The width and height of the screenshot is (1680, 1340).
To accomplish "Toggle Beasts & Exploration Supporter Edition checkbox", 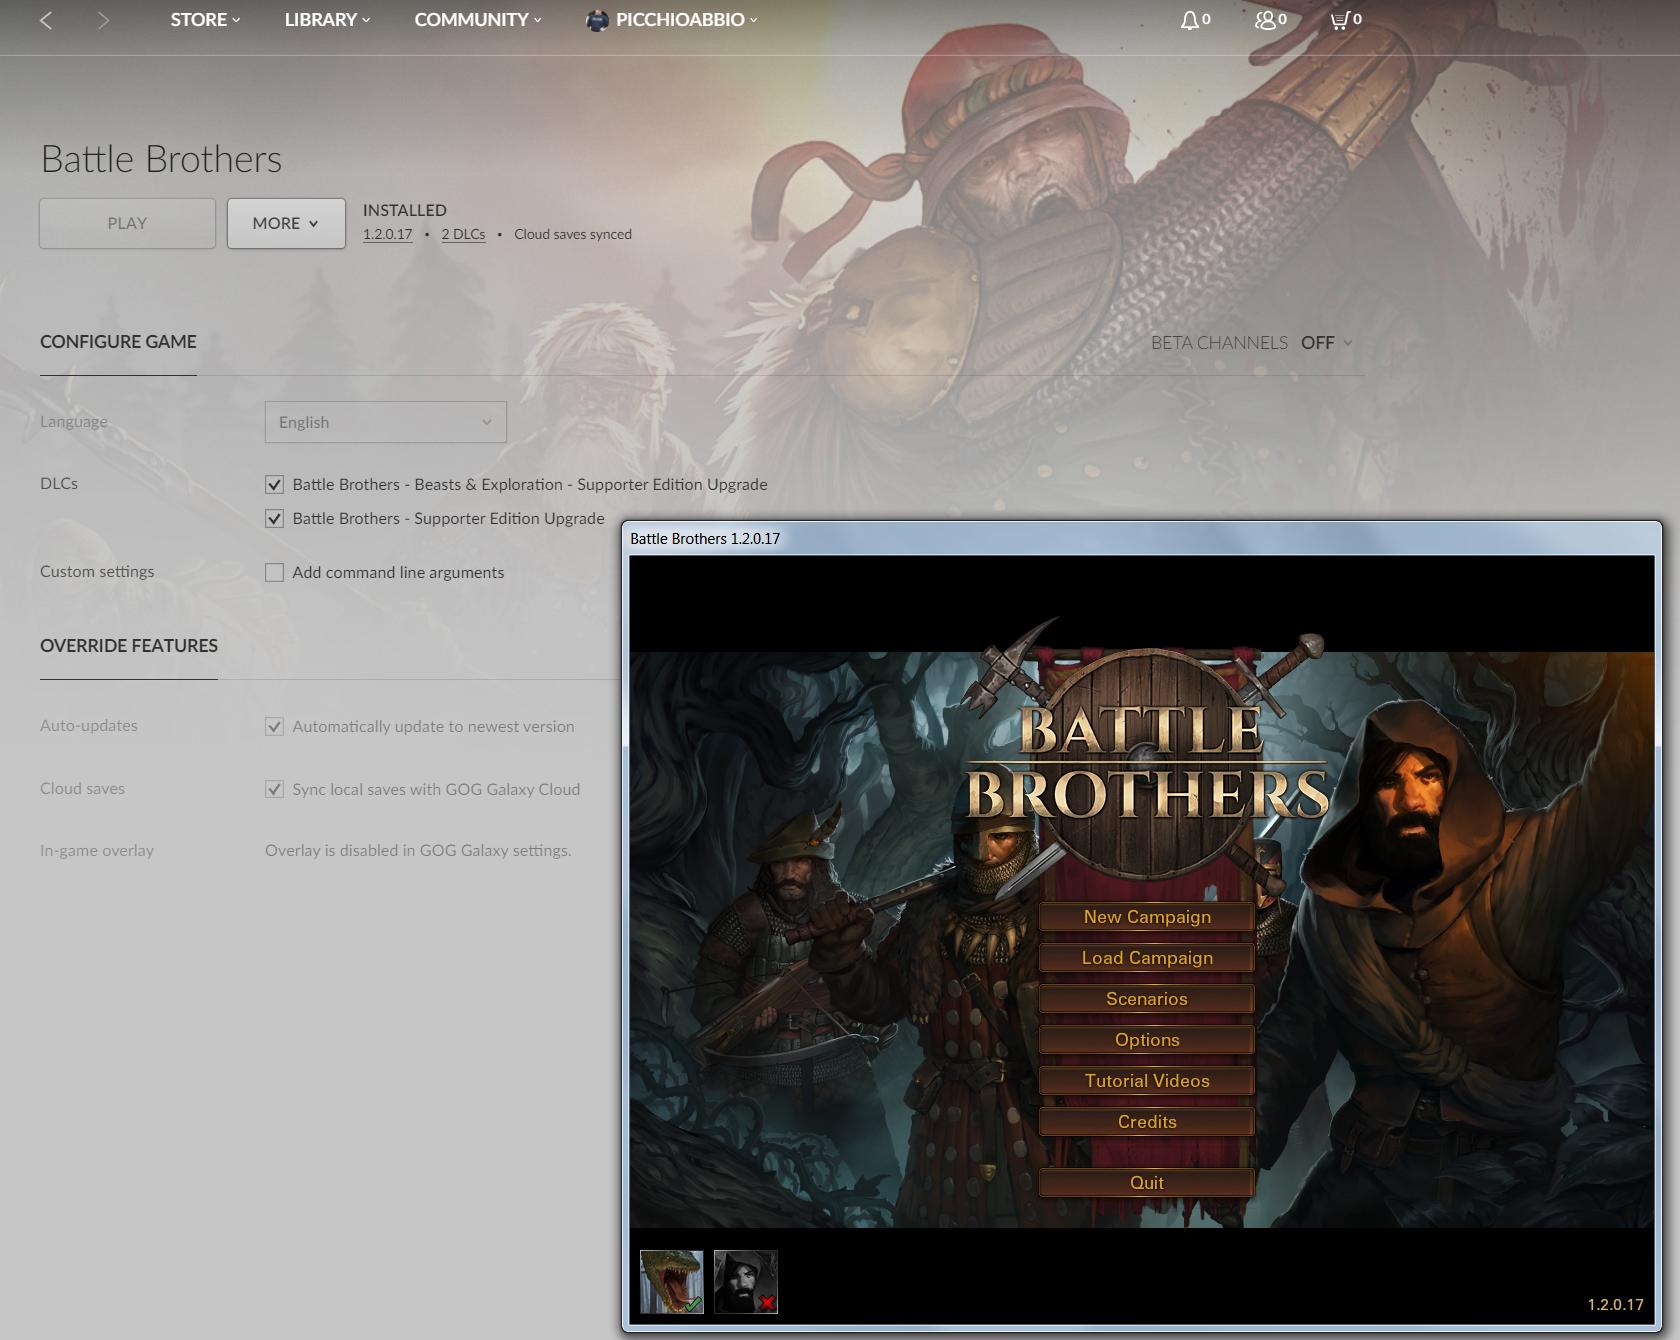I will (x=274, y=485).
